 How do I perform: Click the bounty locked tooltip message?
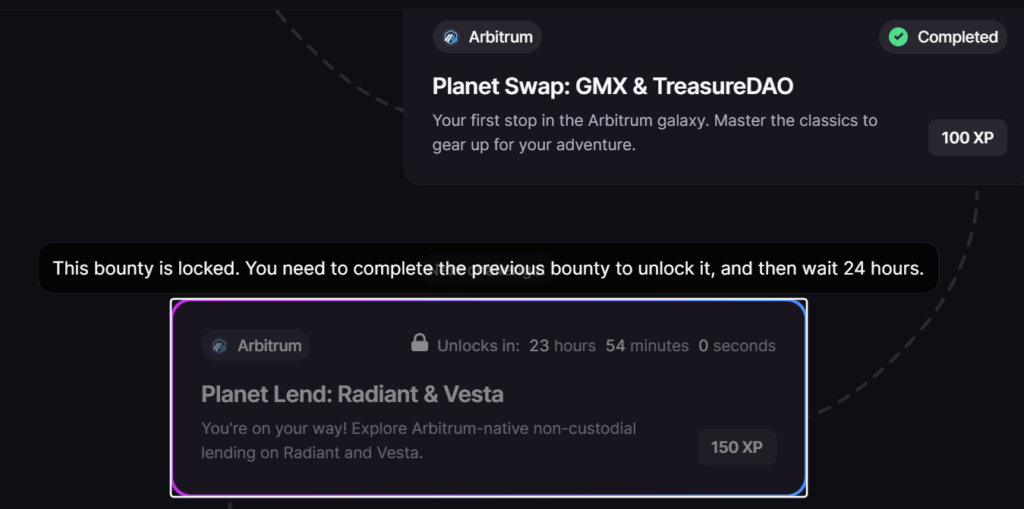pos(488,268)
